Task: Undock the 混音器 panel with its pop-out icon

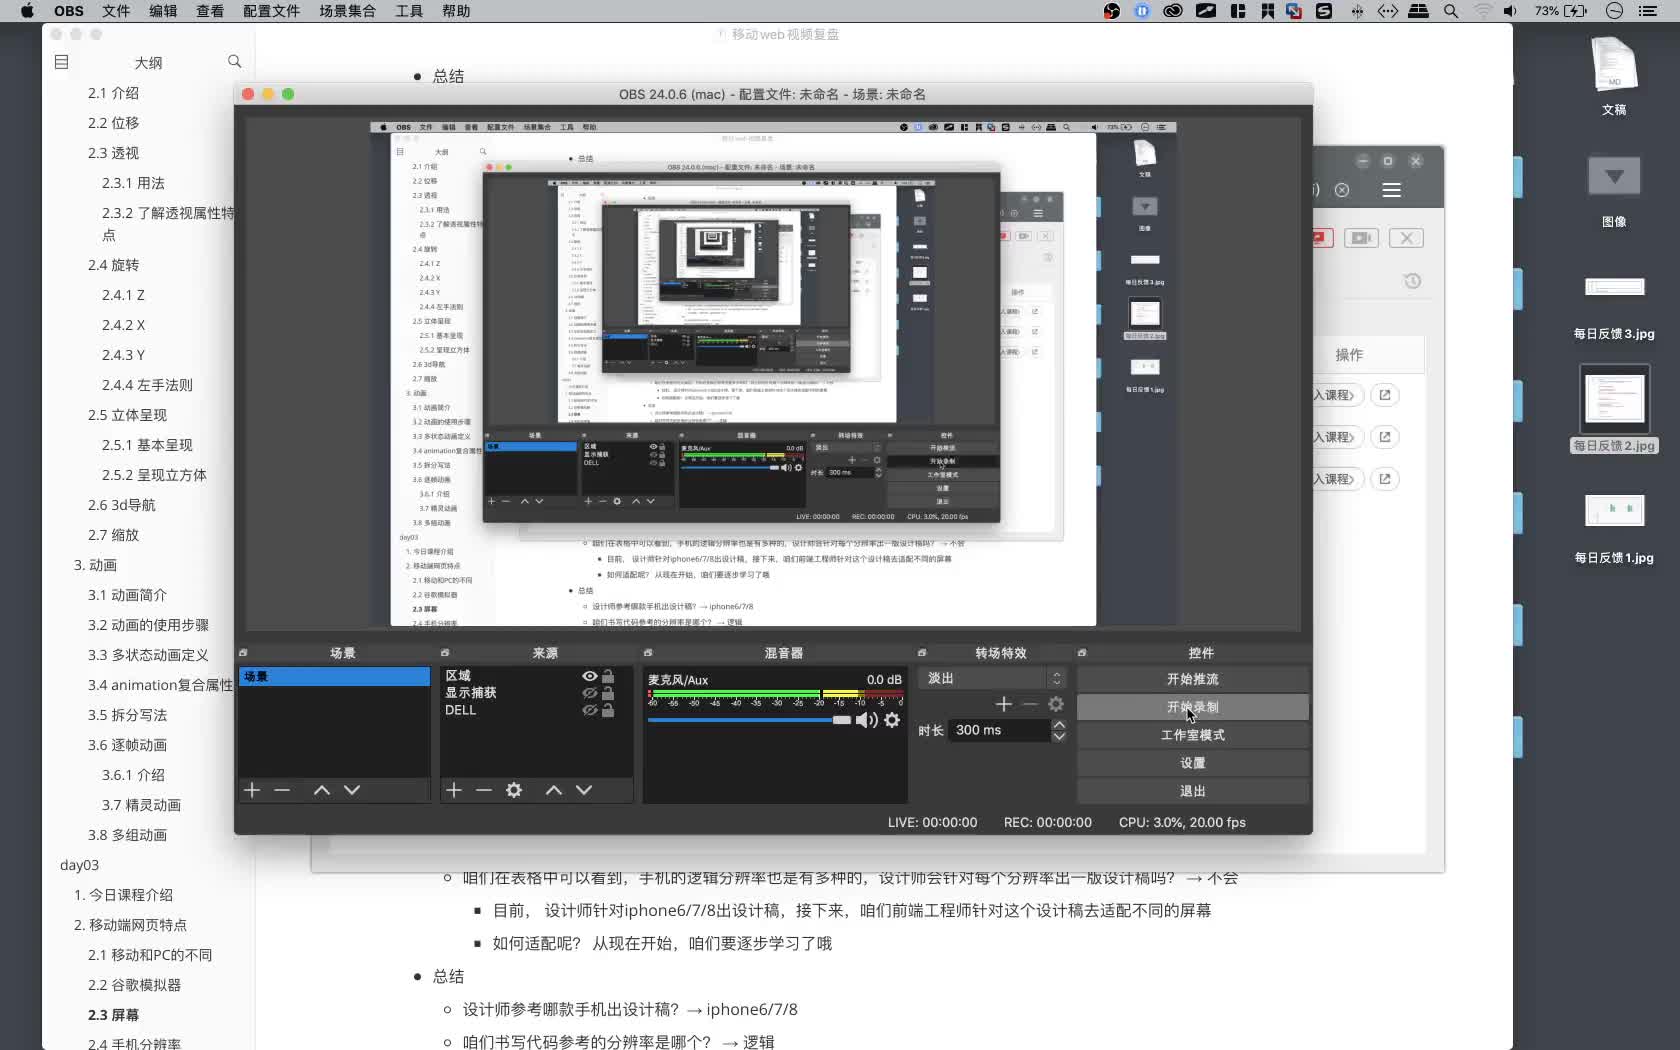Action: 648,653
